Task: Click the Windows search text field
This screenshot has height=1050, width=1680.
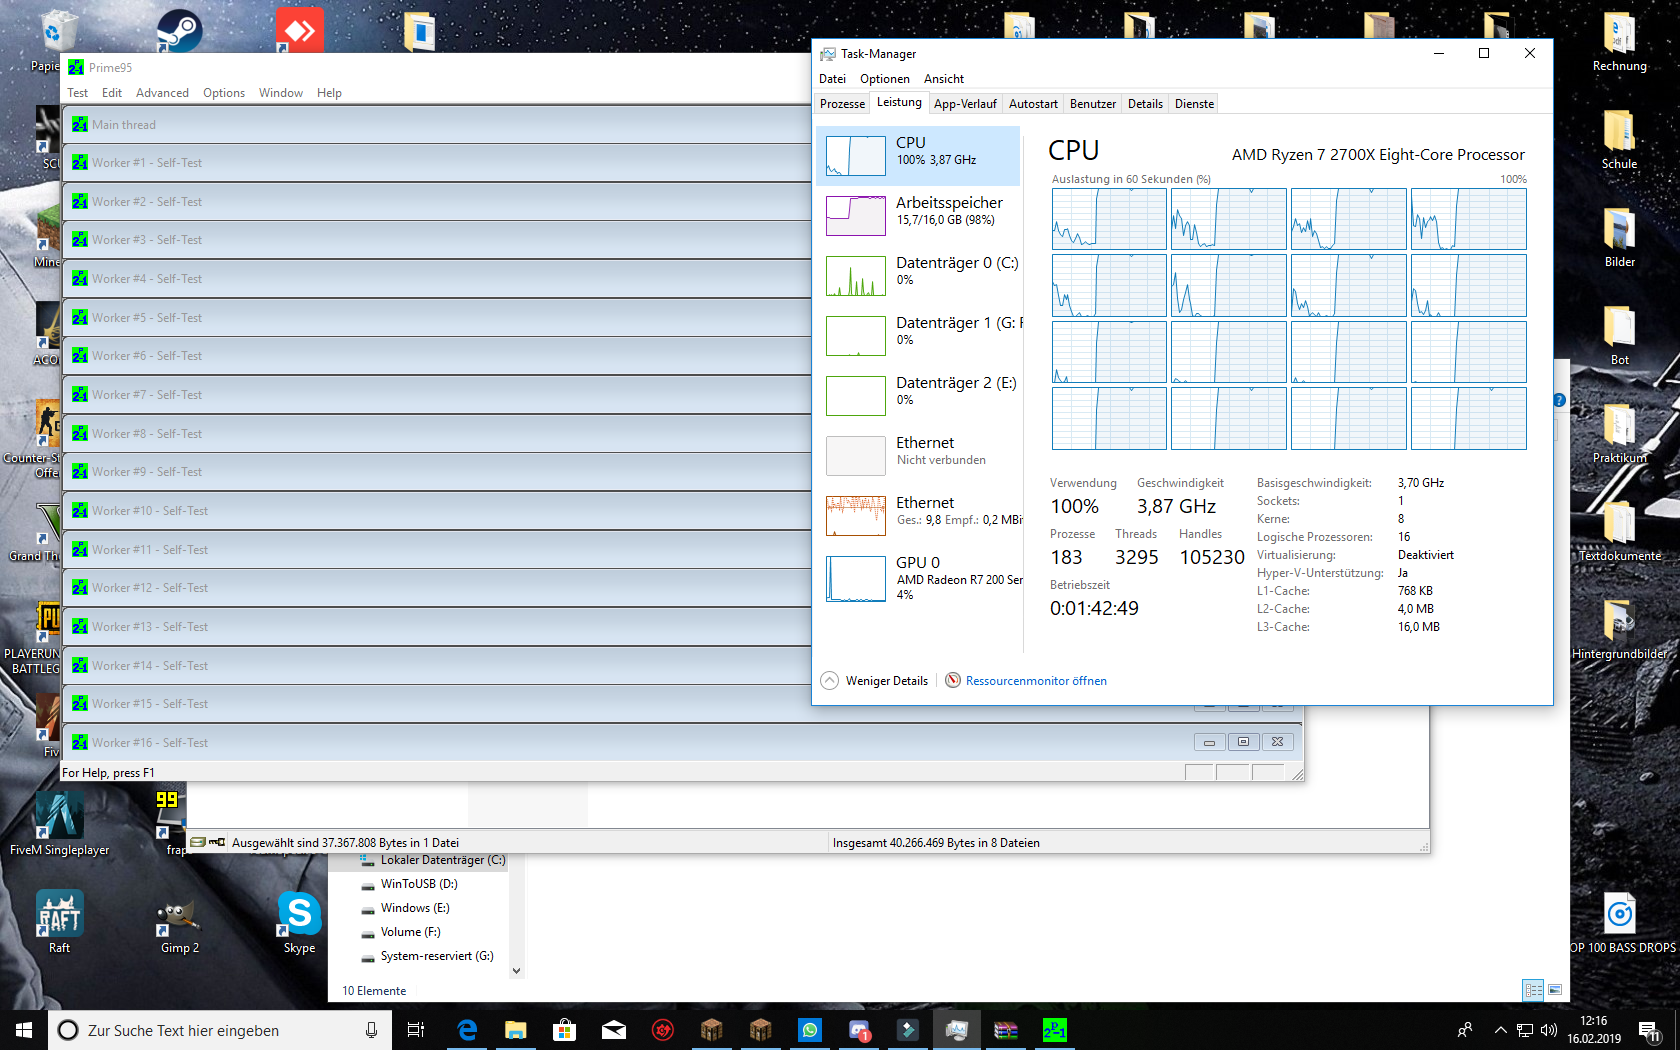Action: pos(220,1030)
